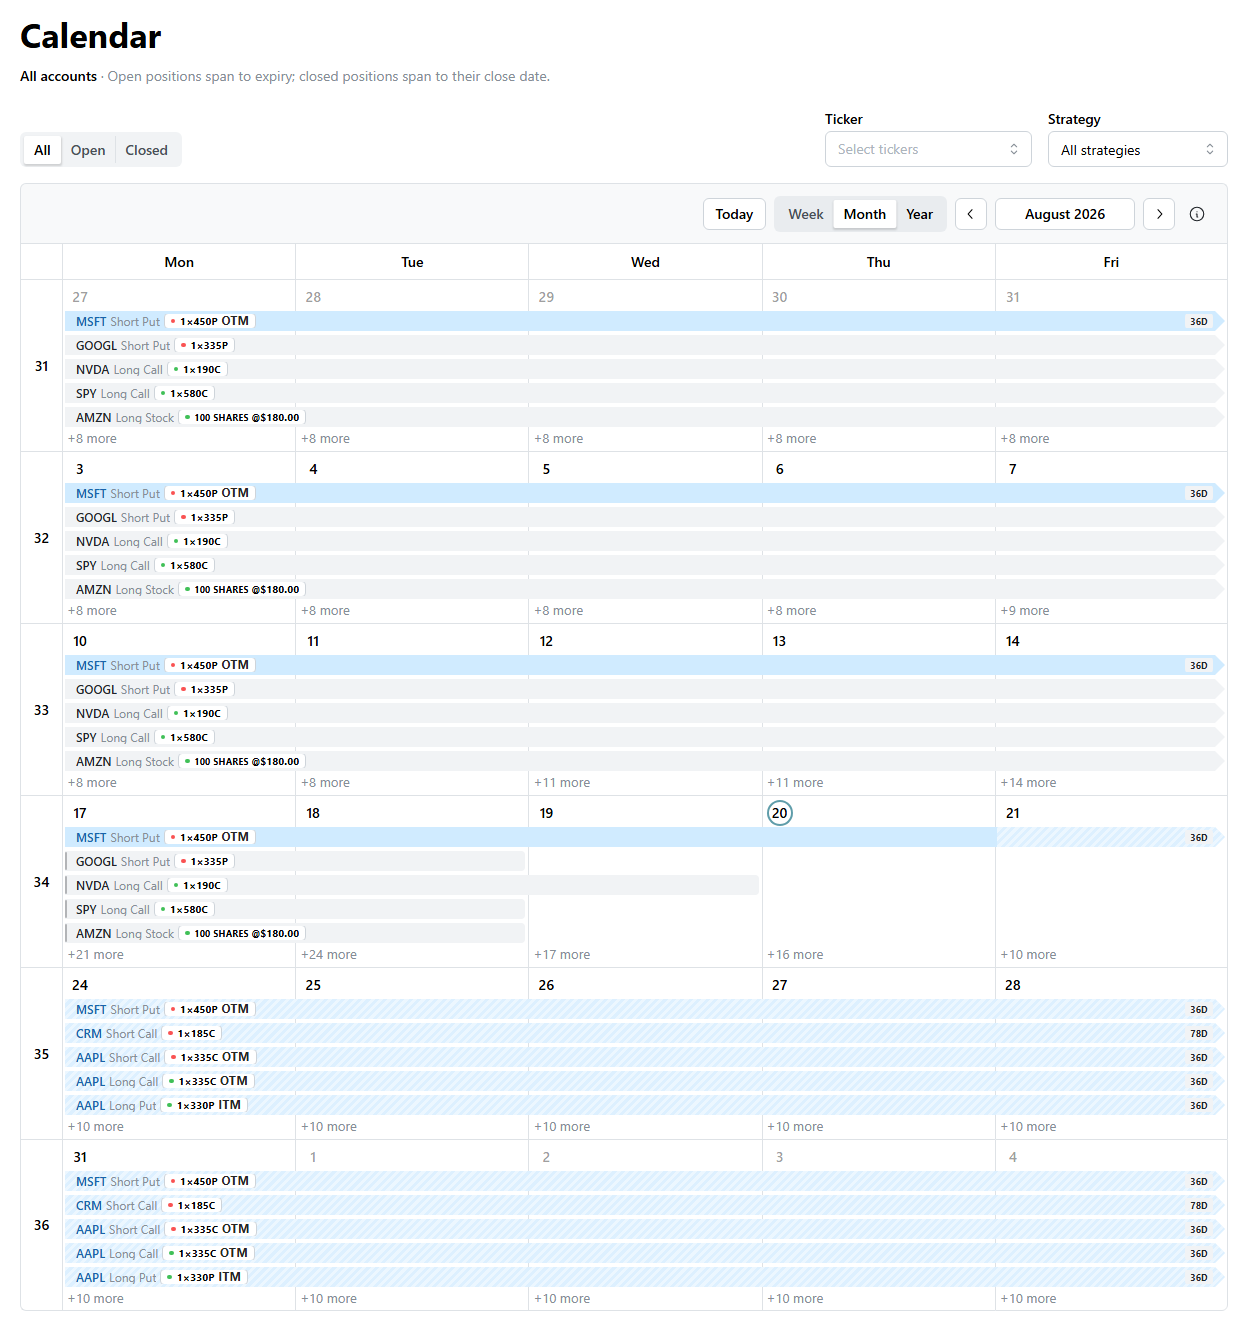This screenshot has width=1248, height=1331.
Task: Open week 34 GOOGL Short Put event
Action: 295,861
